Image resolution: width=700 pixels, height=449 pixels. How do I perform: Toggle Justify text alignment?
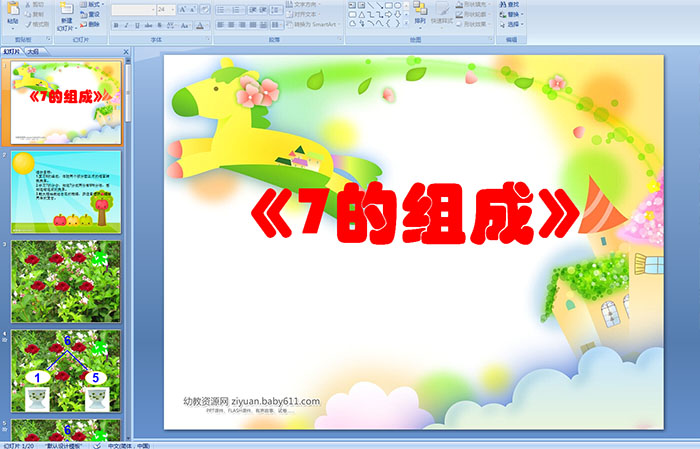[x=253, y=25]
